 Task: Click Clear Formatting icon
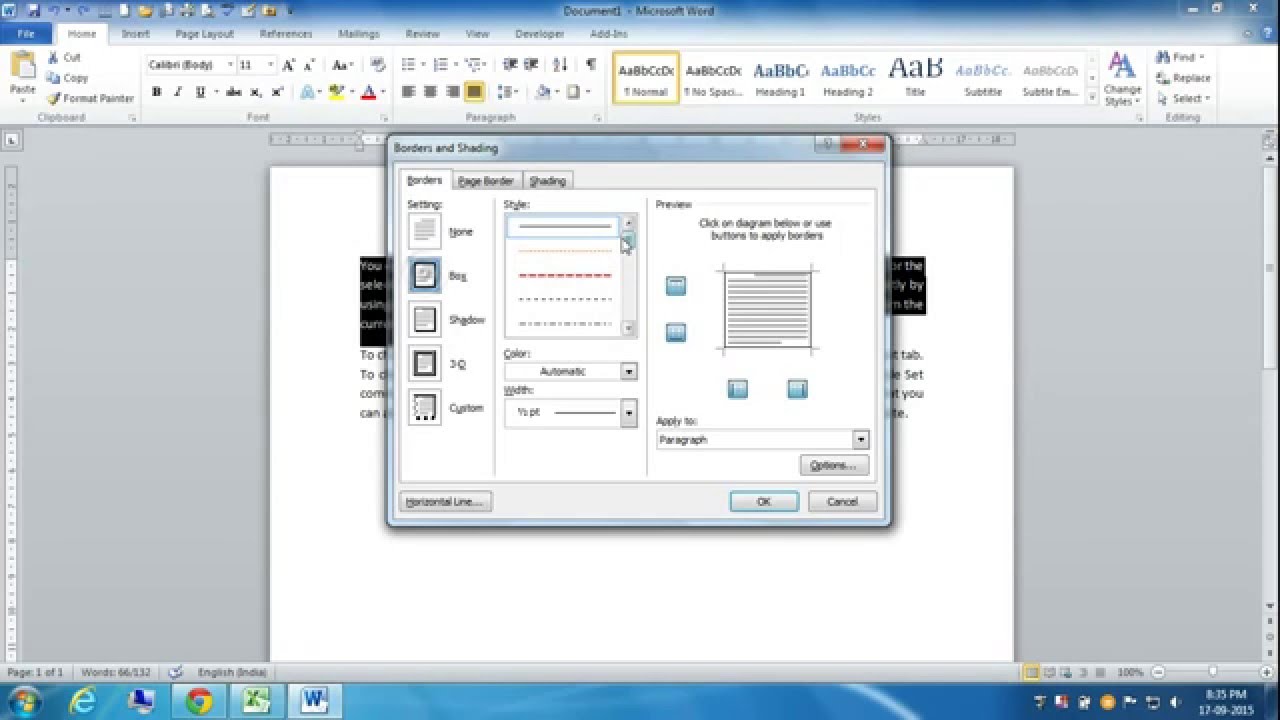pos(377,65)
